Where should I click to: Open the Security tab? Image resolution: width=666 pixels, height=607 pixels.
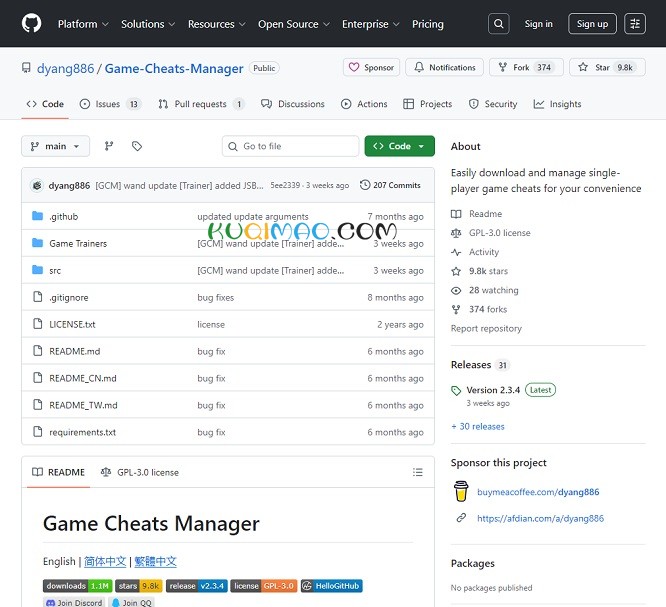click(493, 104)
